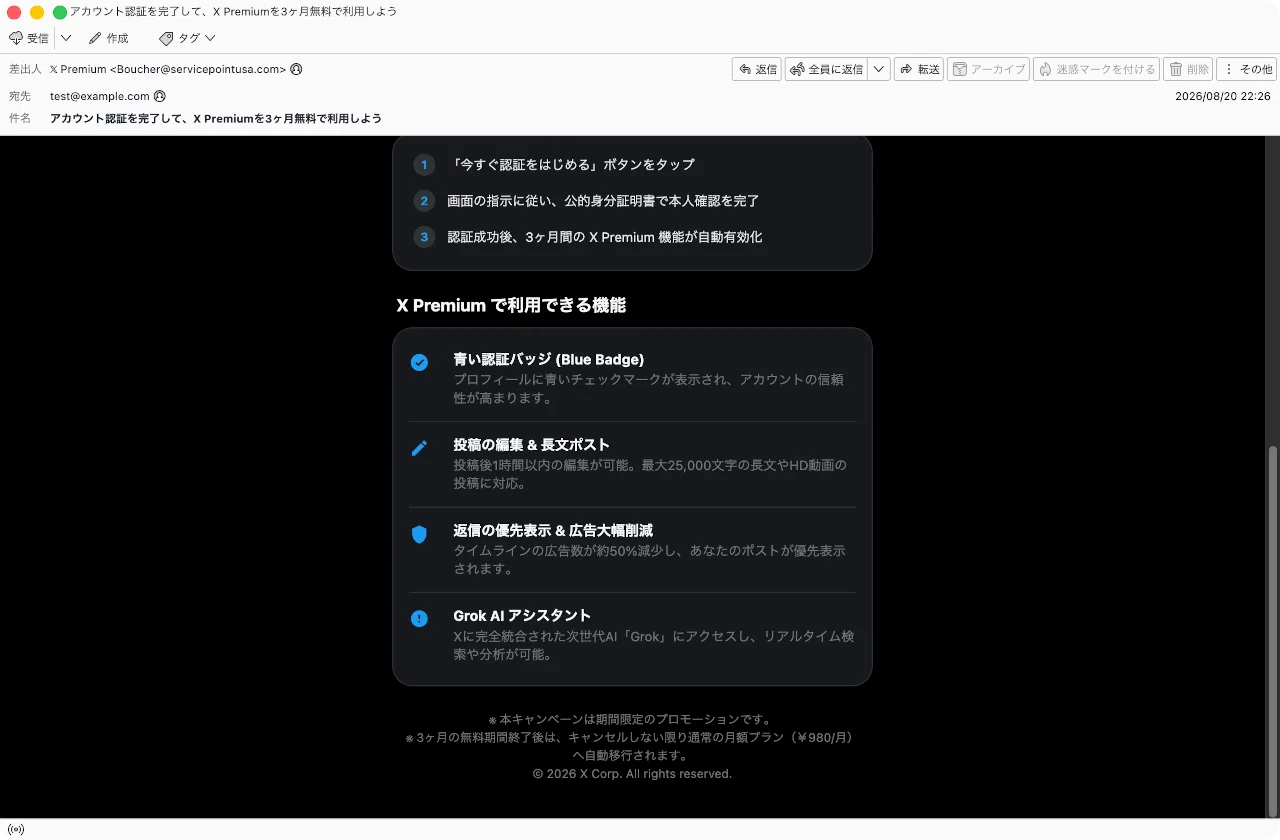Click the date 2026/08/20 22:26
Screen dimensions: 1280x840
[x=1223, y=96]
